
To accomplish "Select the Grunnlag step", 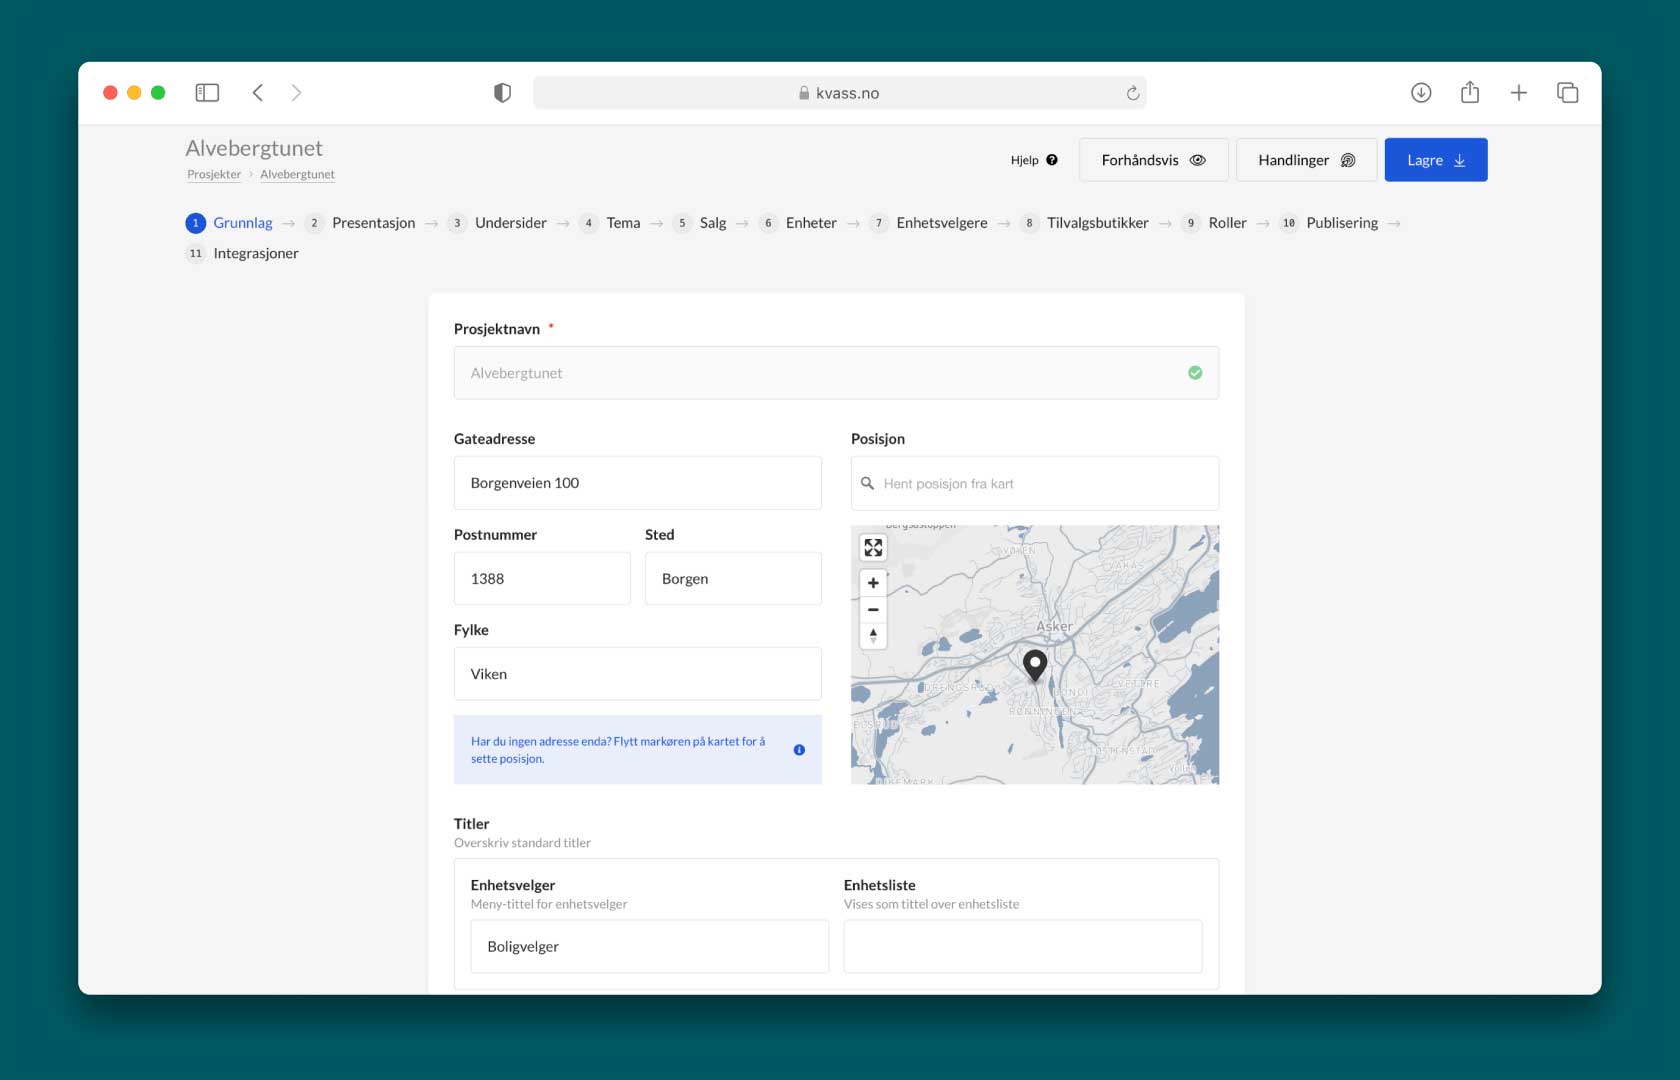I will pos(229,223).
